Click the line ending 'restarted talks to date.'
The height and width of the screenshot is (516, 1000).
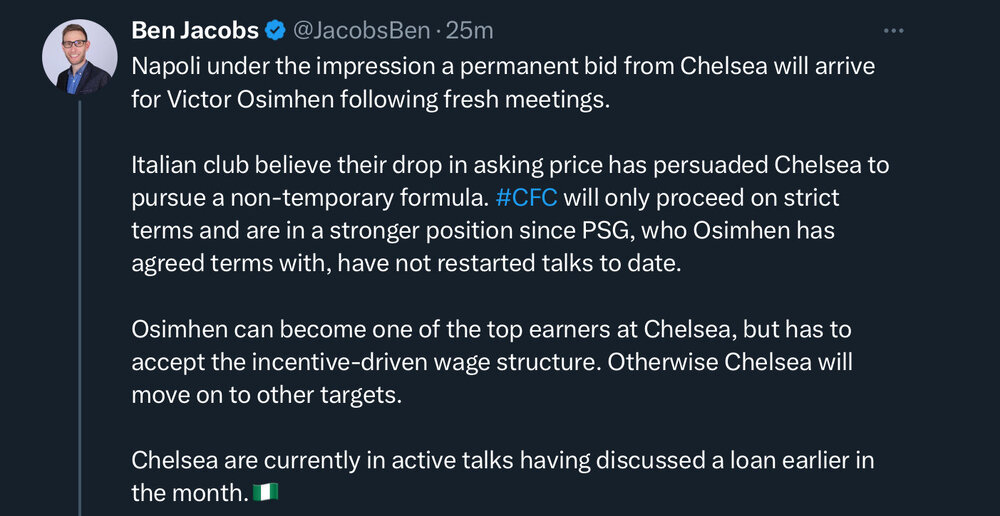(x=406, y=263)
